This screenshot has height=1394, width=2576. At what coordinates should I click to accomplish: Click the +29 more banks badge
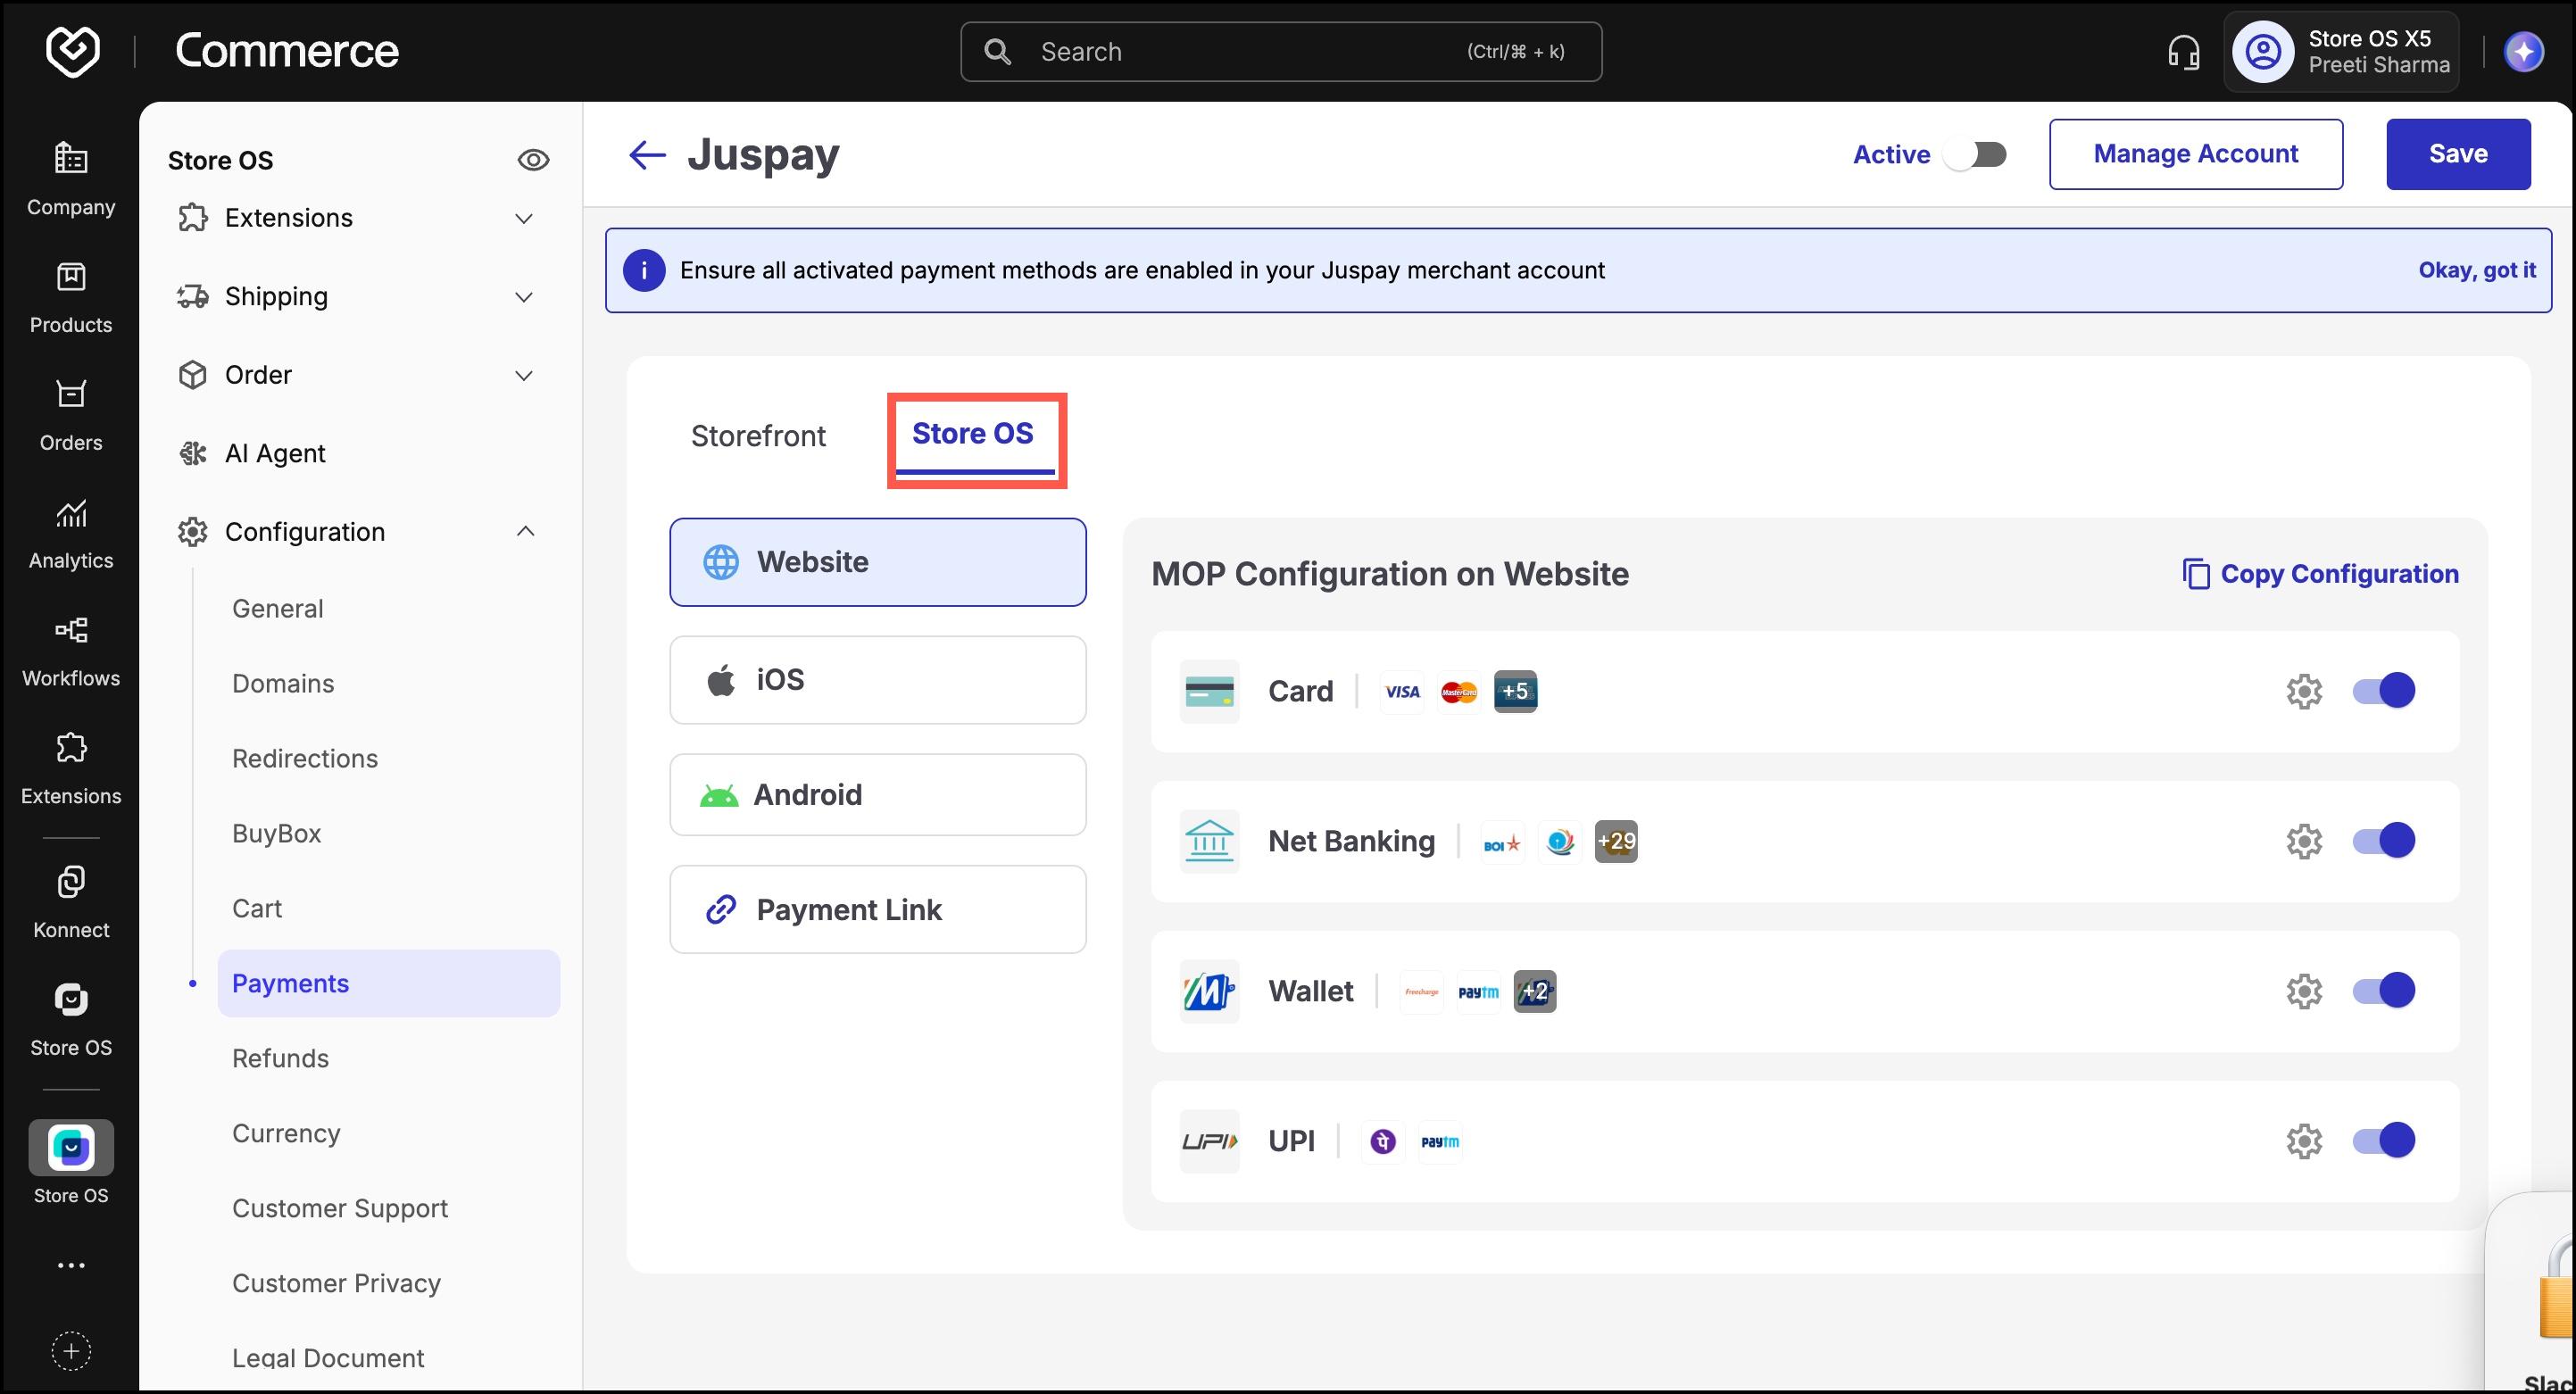tap(1616, 841)
